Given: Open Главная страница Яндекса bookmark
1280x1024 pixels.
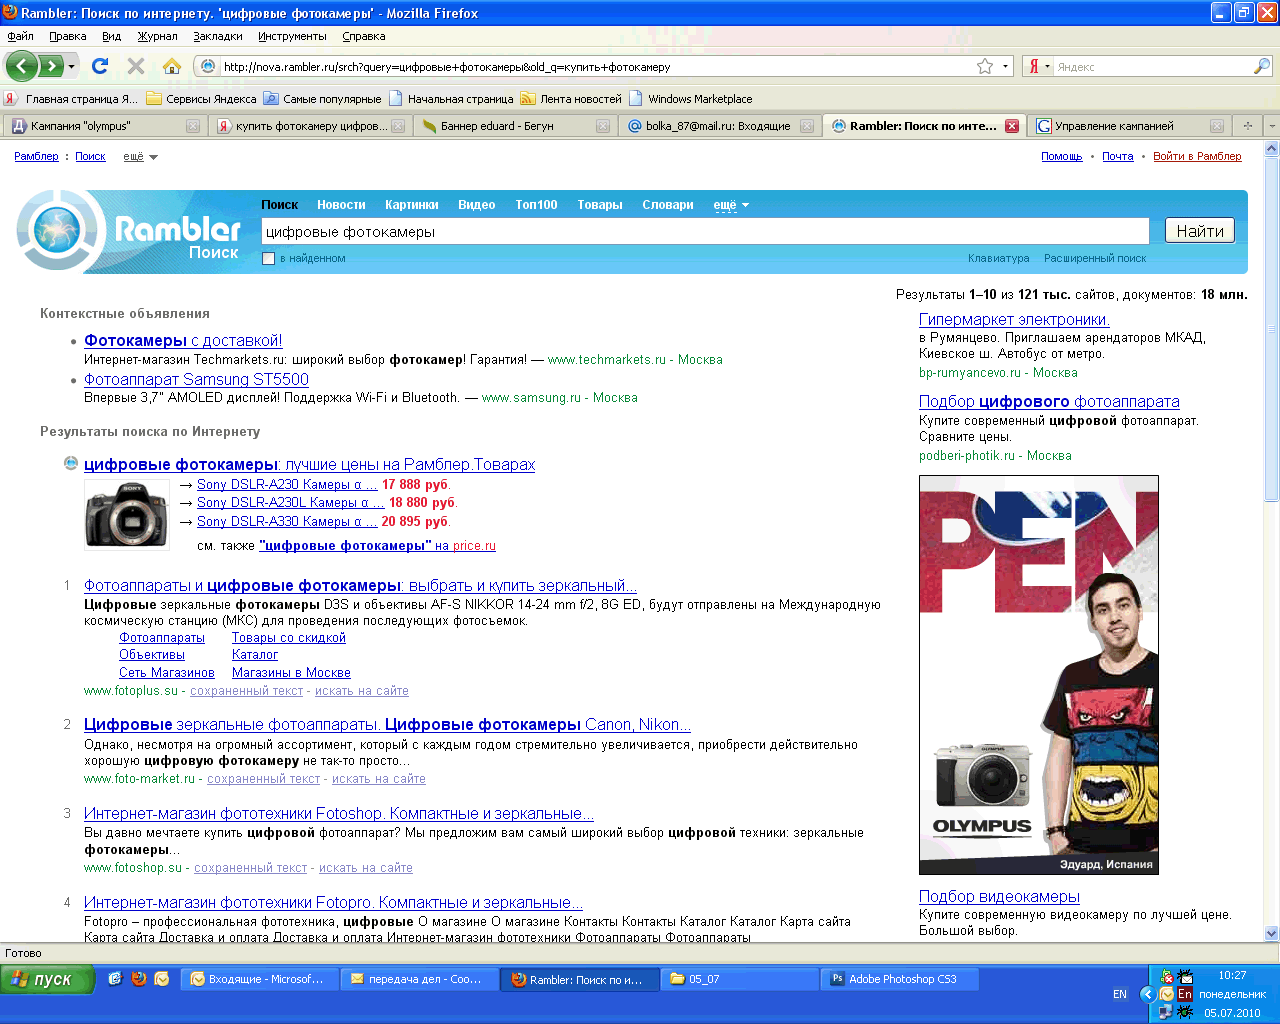Looking at the screenshot, I should (71, 99).
